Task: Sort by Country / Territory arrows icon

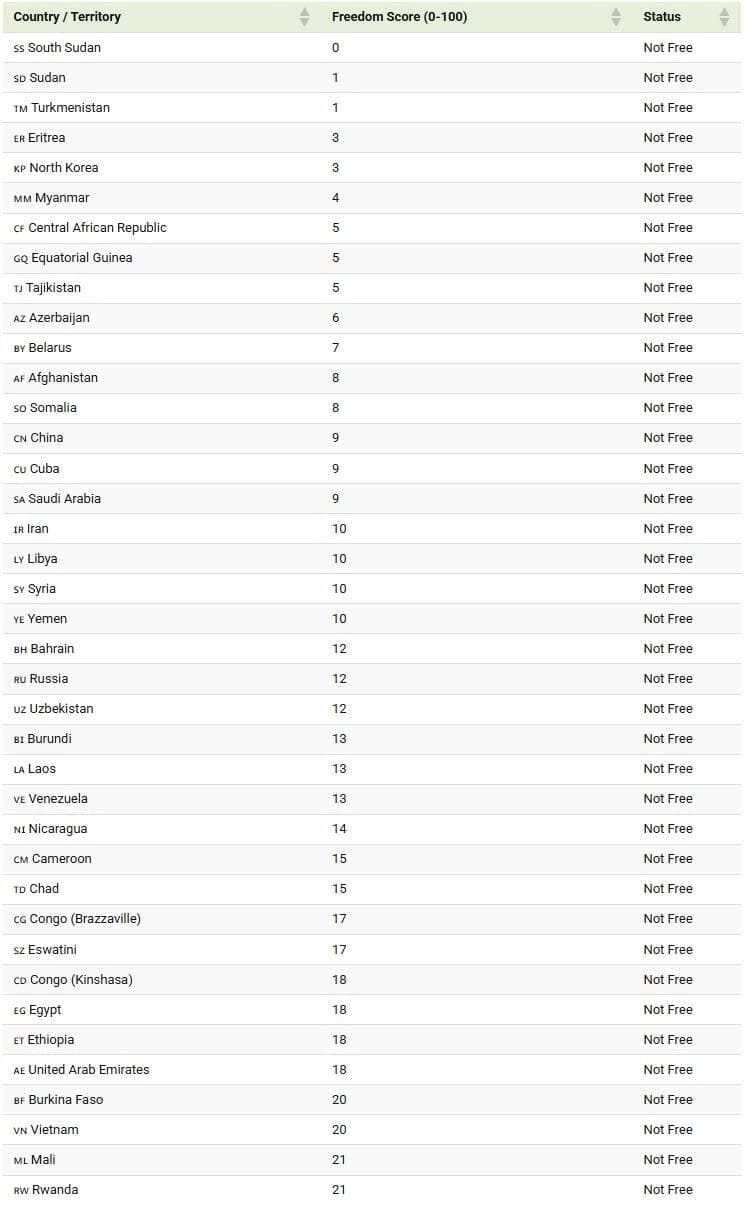Action: 304,17
